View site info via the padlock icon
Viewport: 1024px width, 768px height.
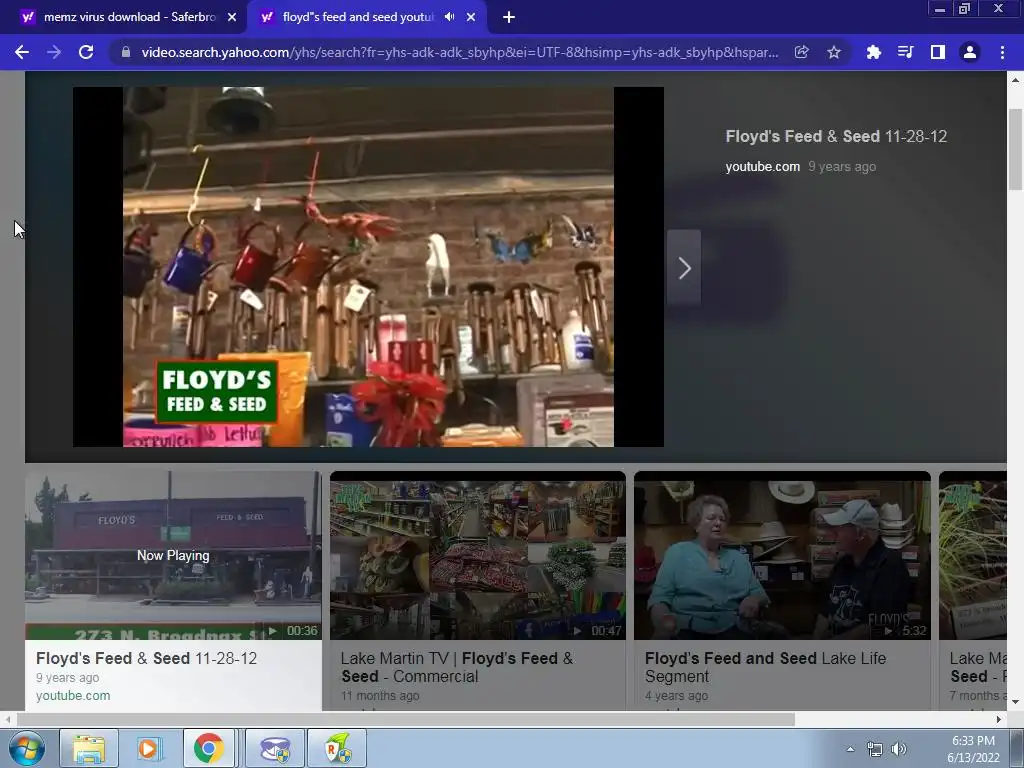click(x=126, y=52)
